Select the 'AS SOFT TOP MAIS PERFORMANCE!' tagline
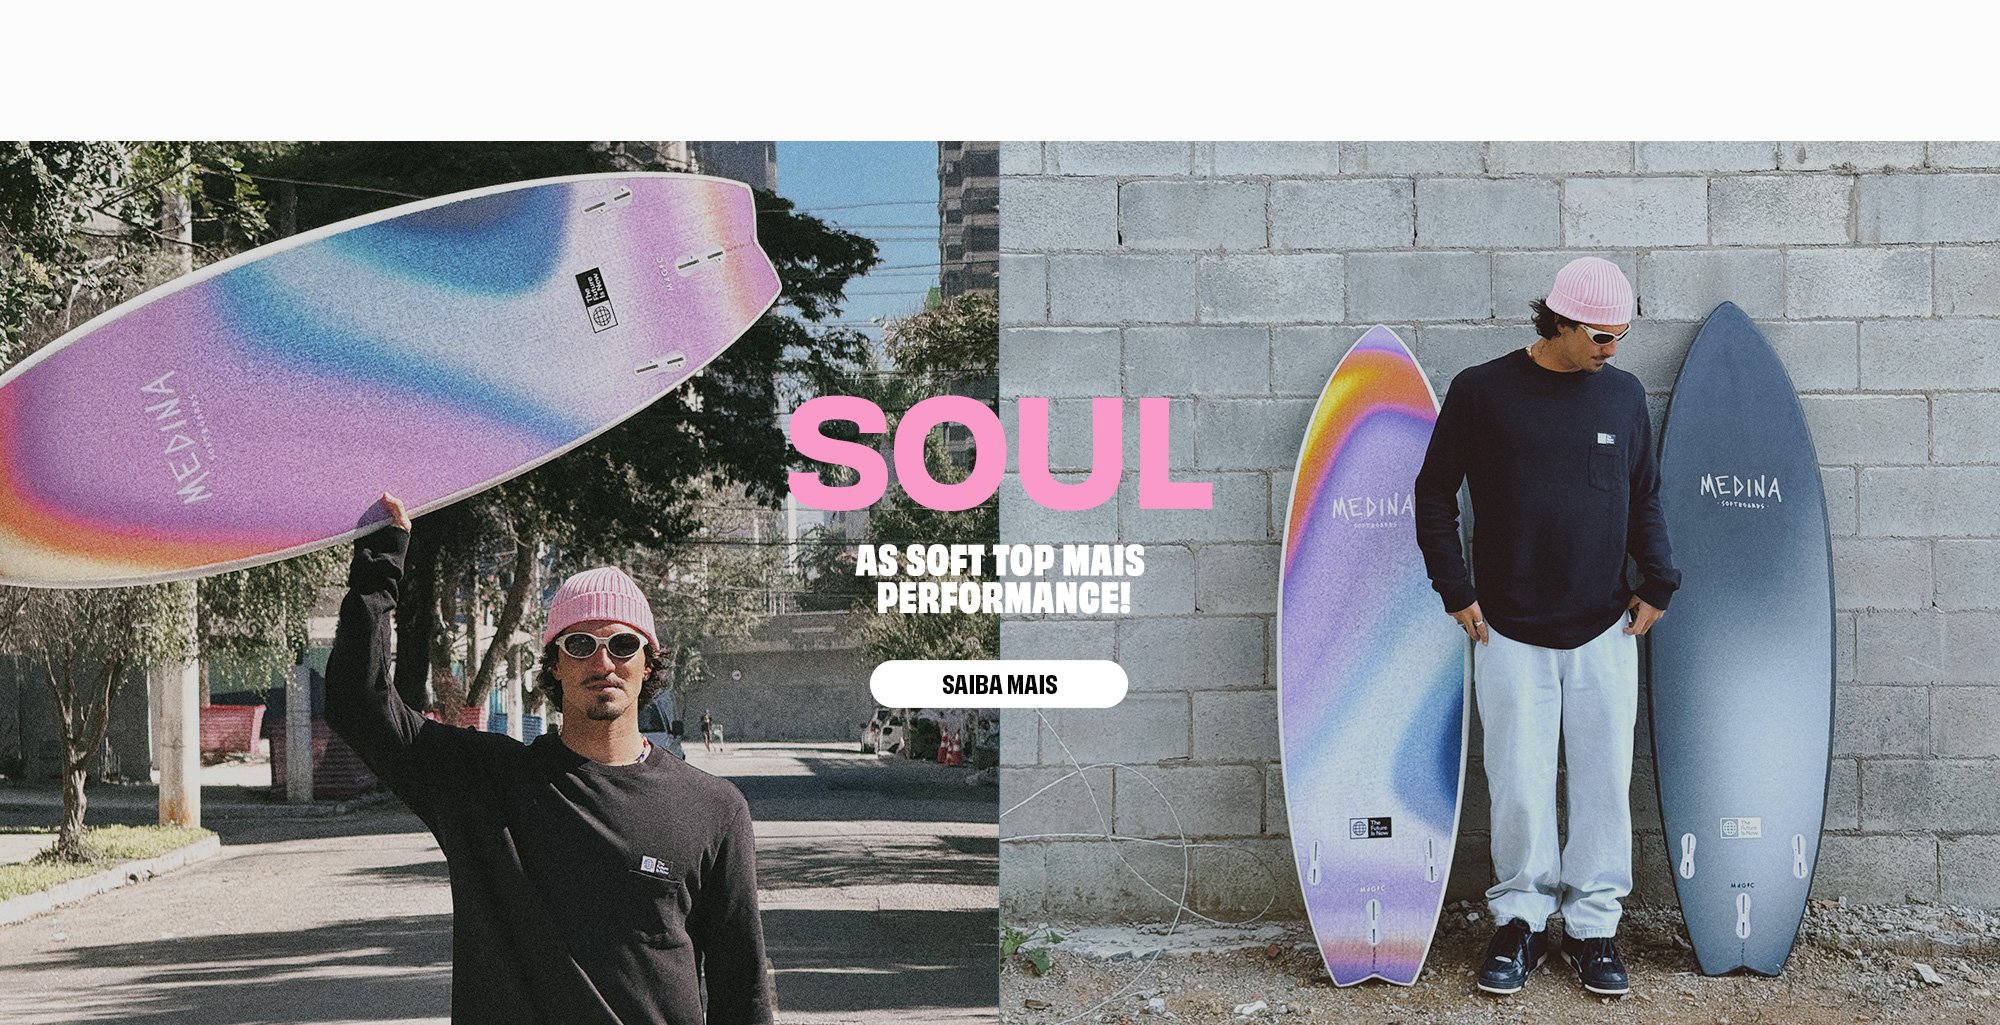The width and height of the screenshot is (2000, 1025). click(x=1001, y=579)
